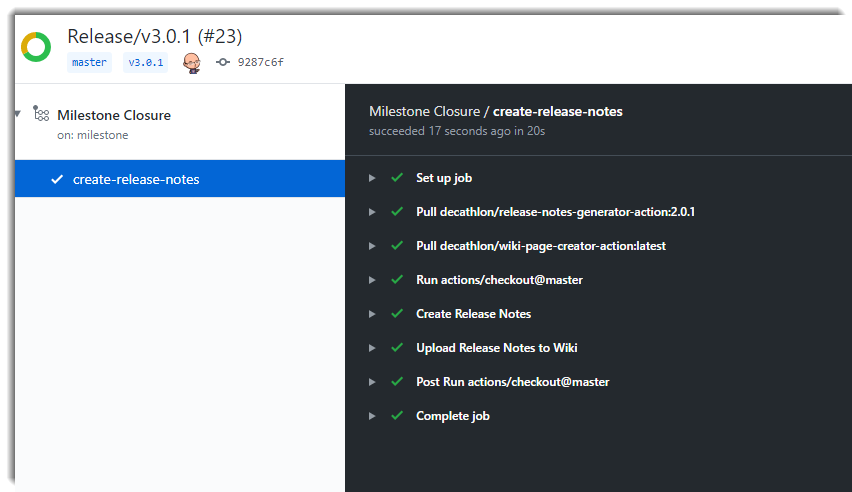Expand the Pull release-notes-generator-action step
852x492 pixels.
(372, 212)
